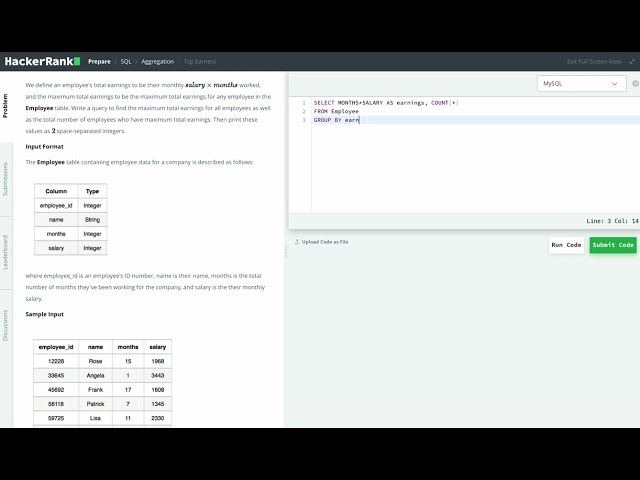Open the Prepare breadcrumb
Screen dimensions: 640x480
click(x=99, y=62)
